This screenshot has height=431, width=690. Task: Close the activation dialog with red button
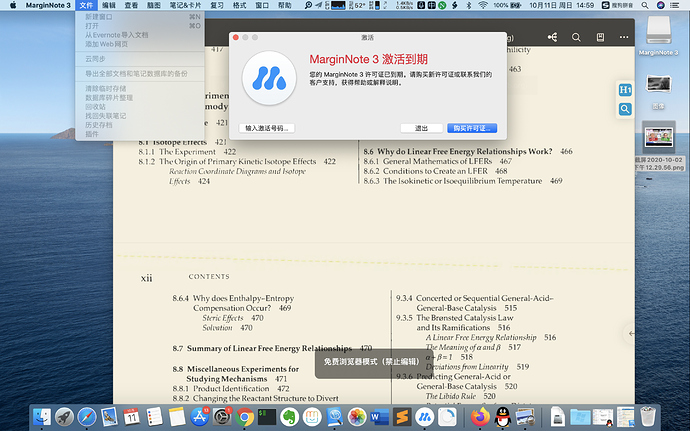[x=236, y=37]
